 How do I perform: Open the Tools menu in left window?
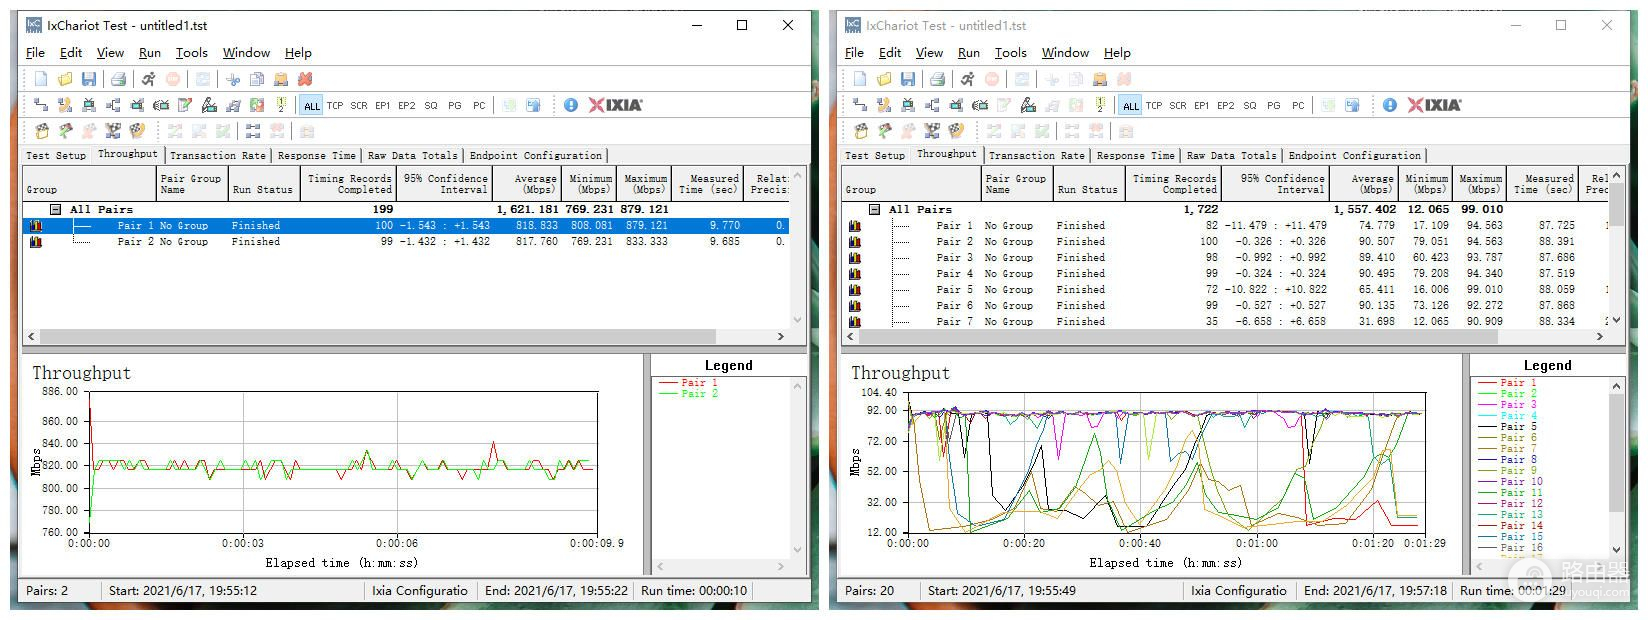tap(191, 53)
